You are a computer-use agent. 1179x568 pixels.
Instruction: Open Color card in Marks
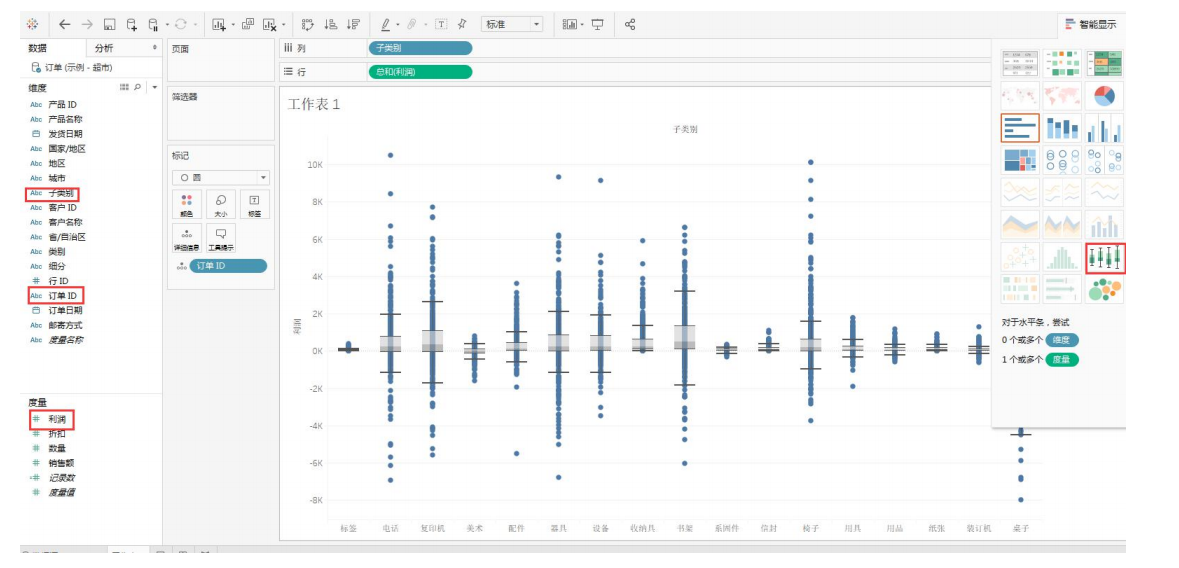186,205
